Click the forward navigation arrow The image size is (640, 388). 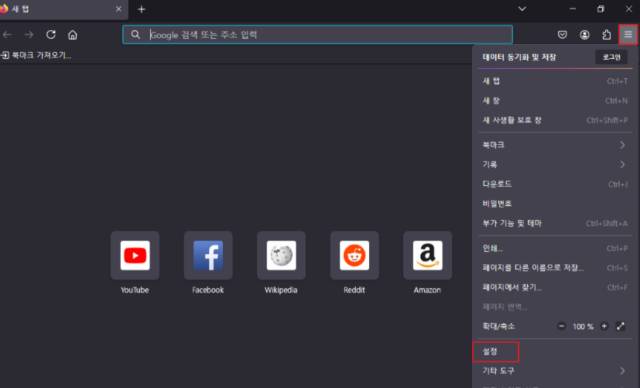29,35
